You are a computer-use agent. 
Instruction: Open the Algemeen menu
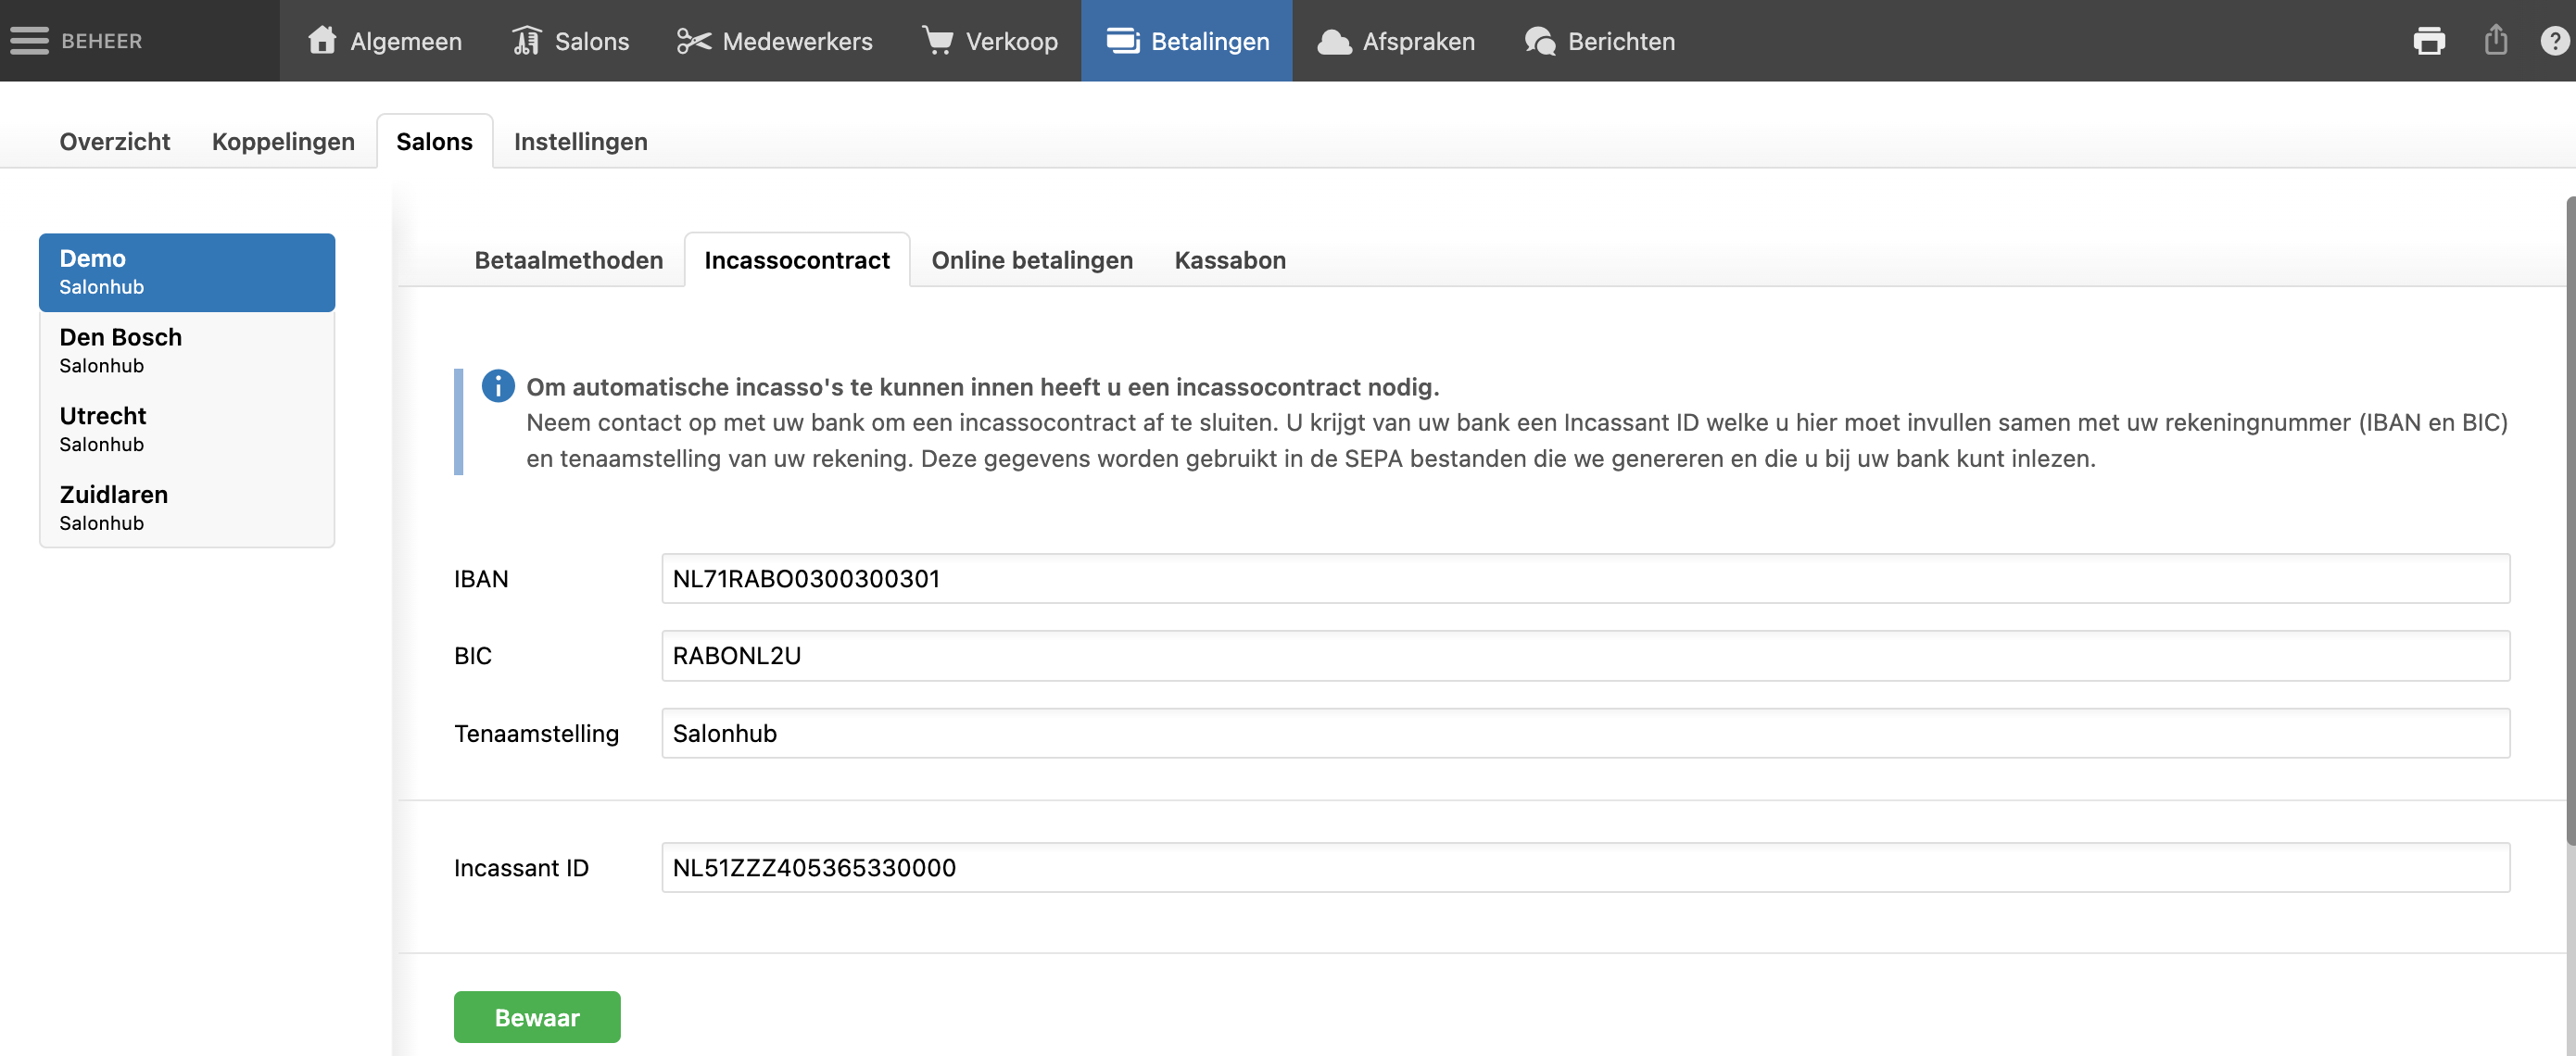tap(385, 41)
